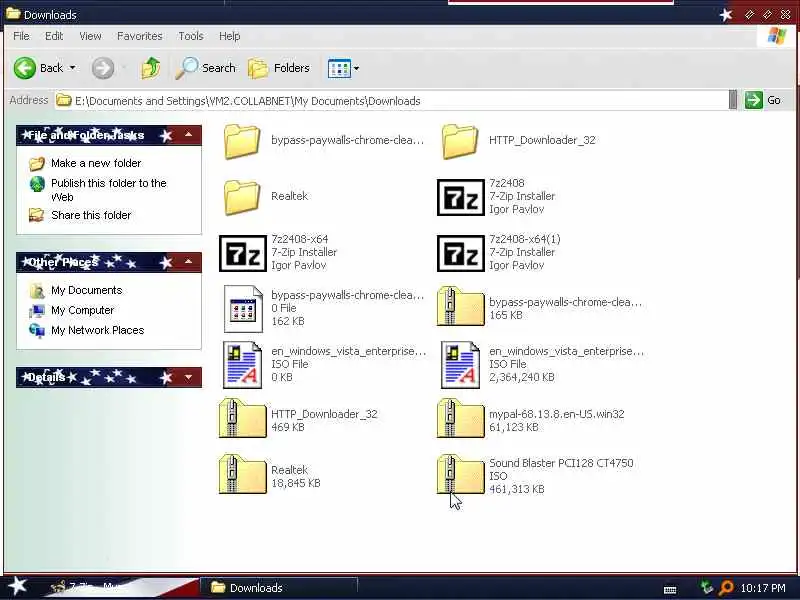Open the Views dropdown button
Viewport: 800px width, 600px height.
tap(343, 68)
